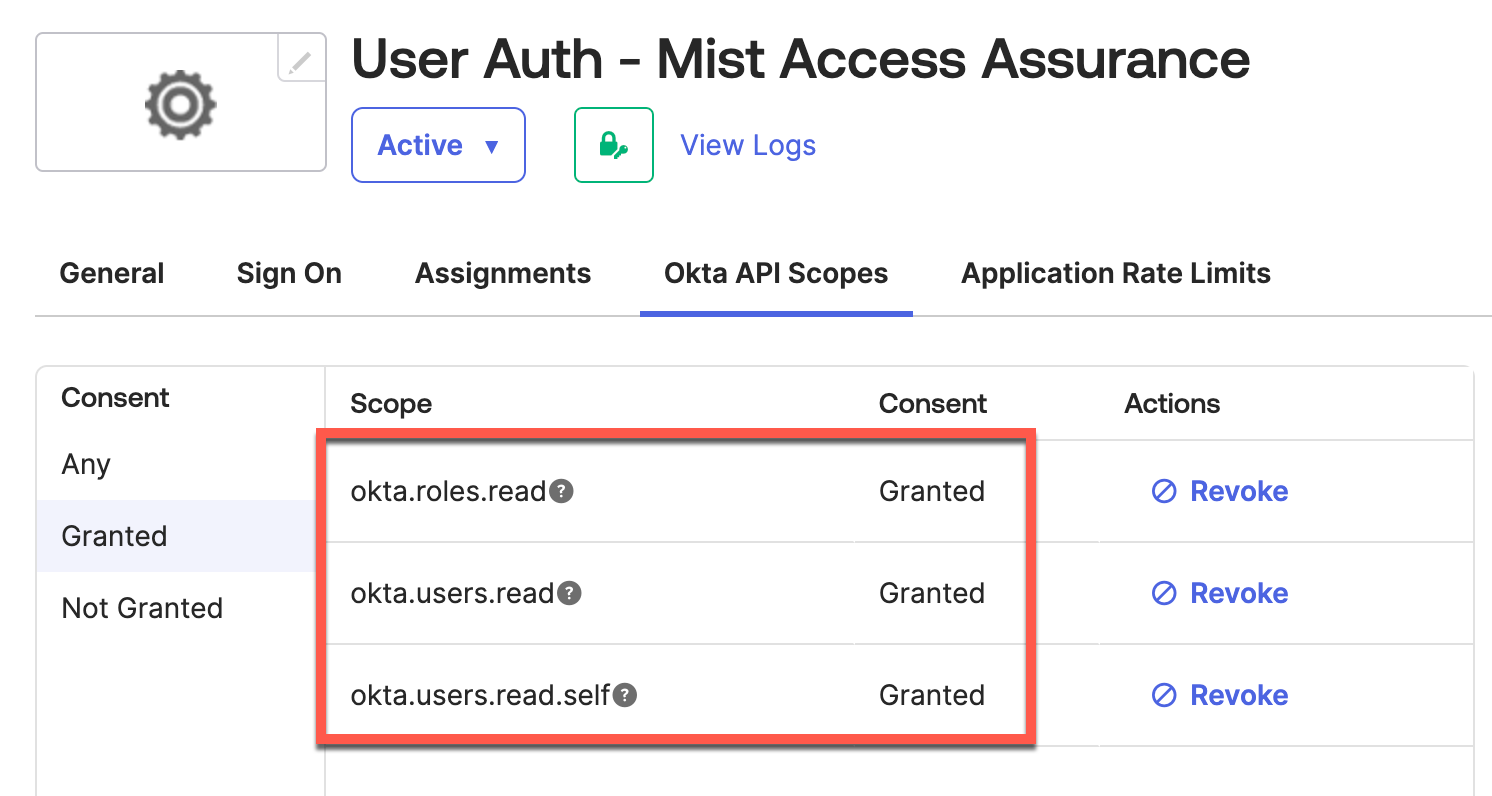This screenshot has height=796, width=1492.
Task: Open the Assignments tab
Action: [x=503, y=273]
